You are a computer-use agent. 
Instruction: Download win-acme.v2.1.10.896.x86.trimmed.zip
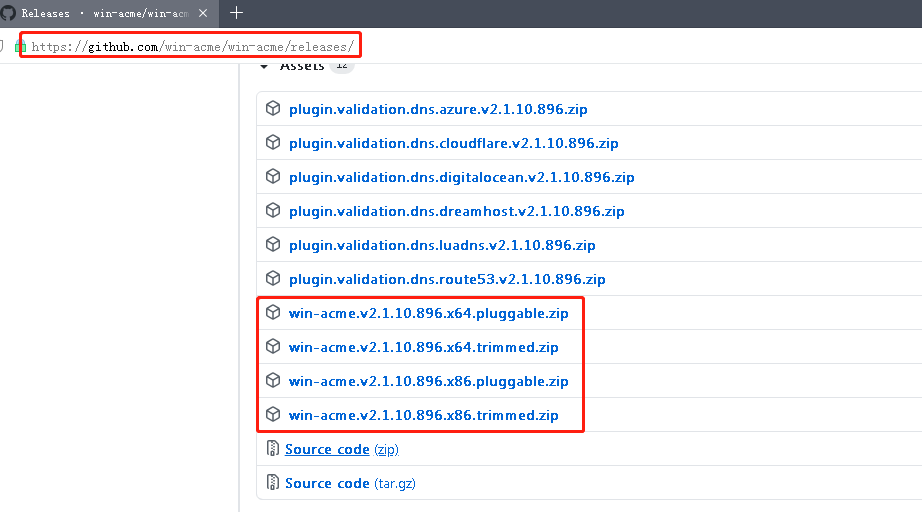[423, 416]
